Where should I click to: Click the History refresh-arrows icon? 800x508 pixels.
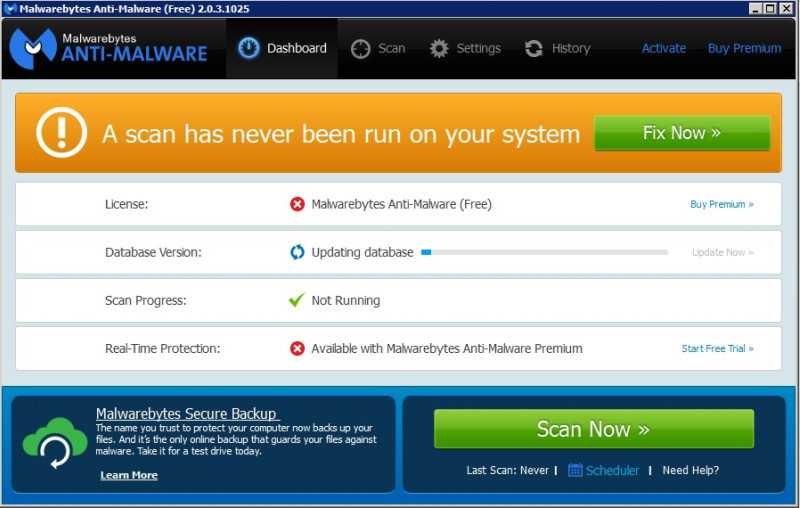click(534, 48)
